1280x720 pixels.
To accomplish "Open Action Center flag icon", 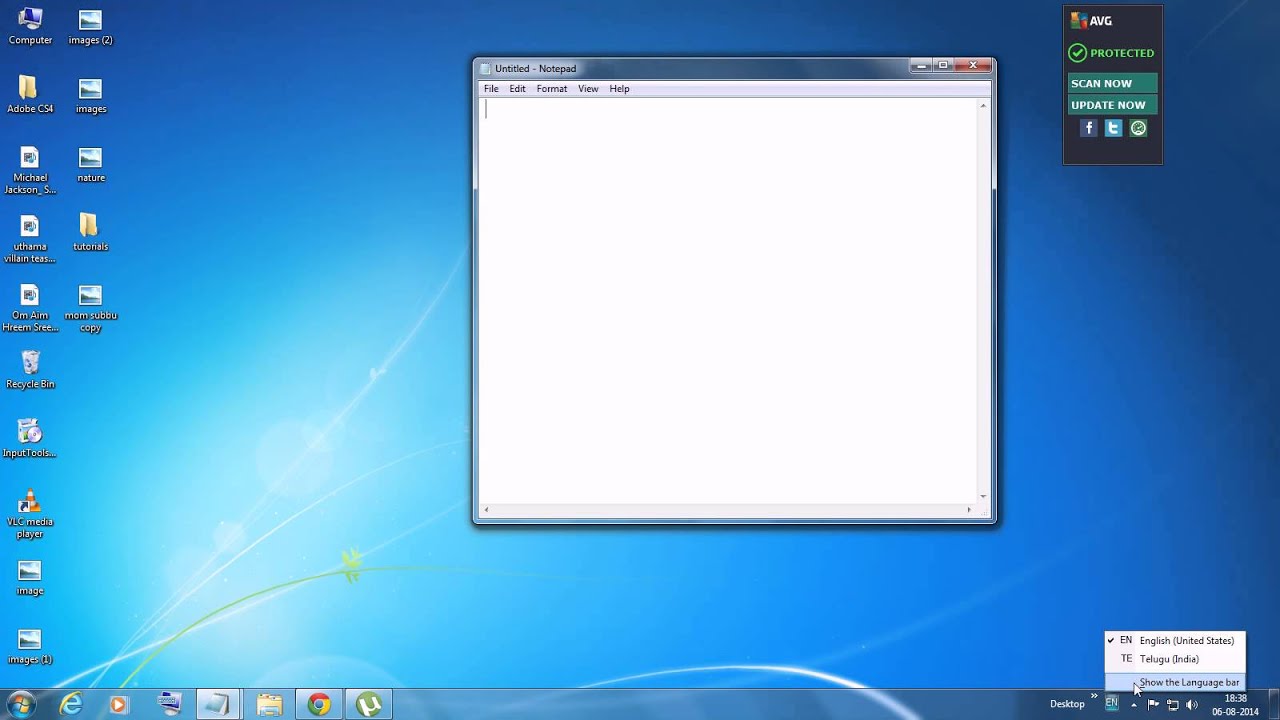I will point(1153,704).
